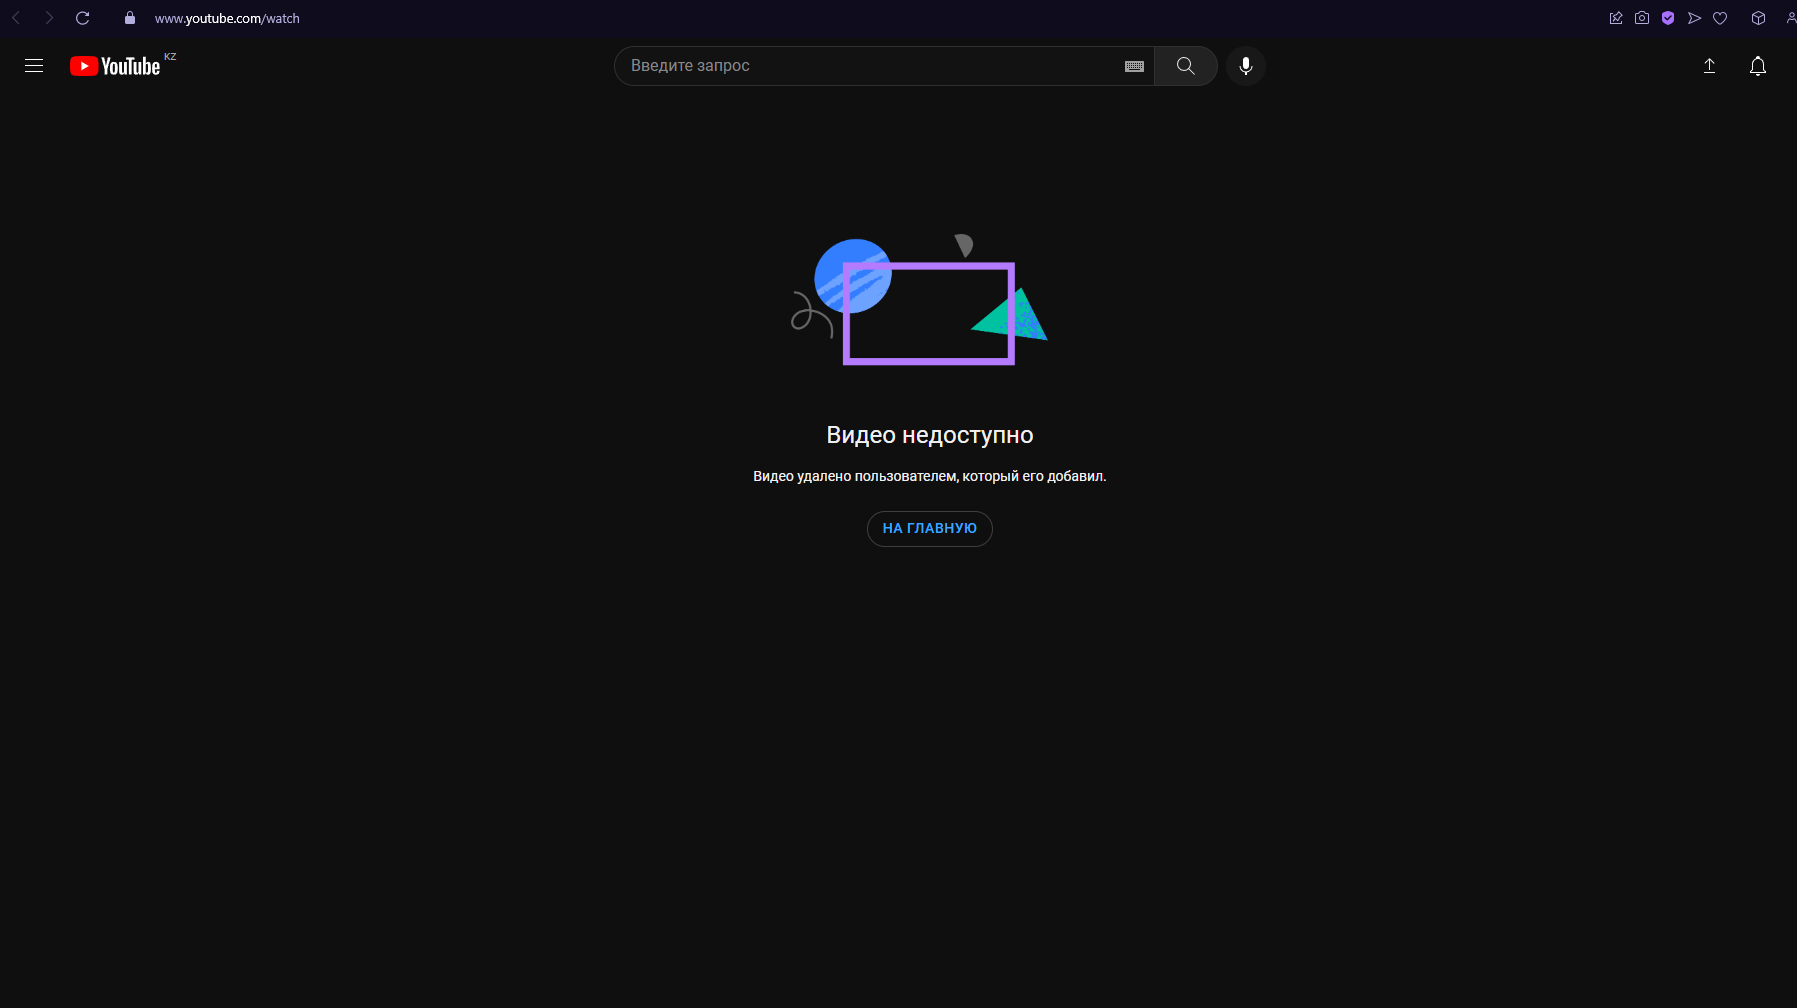Click the YouTube logo
The height and width of the screenshot is (1008, 1797).
[x=115, y=66]
